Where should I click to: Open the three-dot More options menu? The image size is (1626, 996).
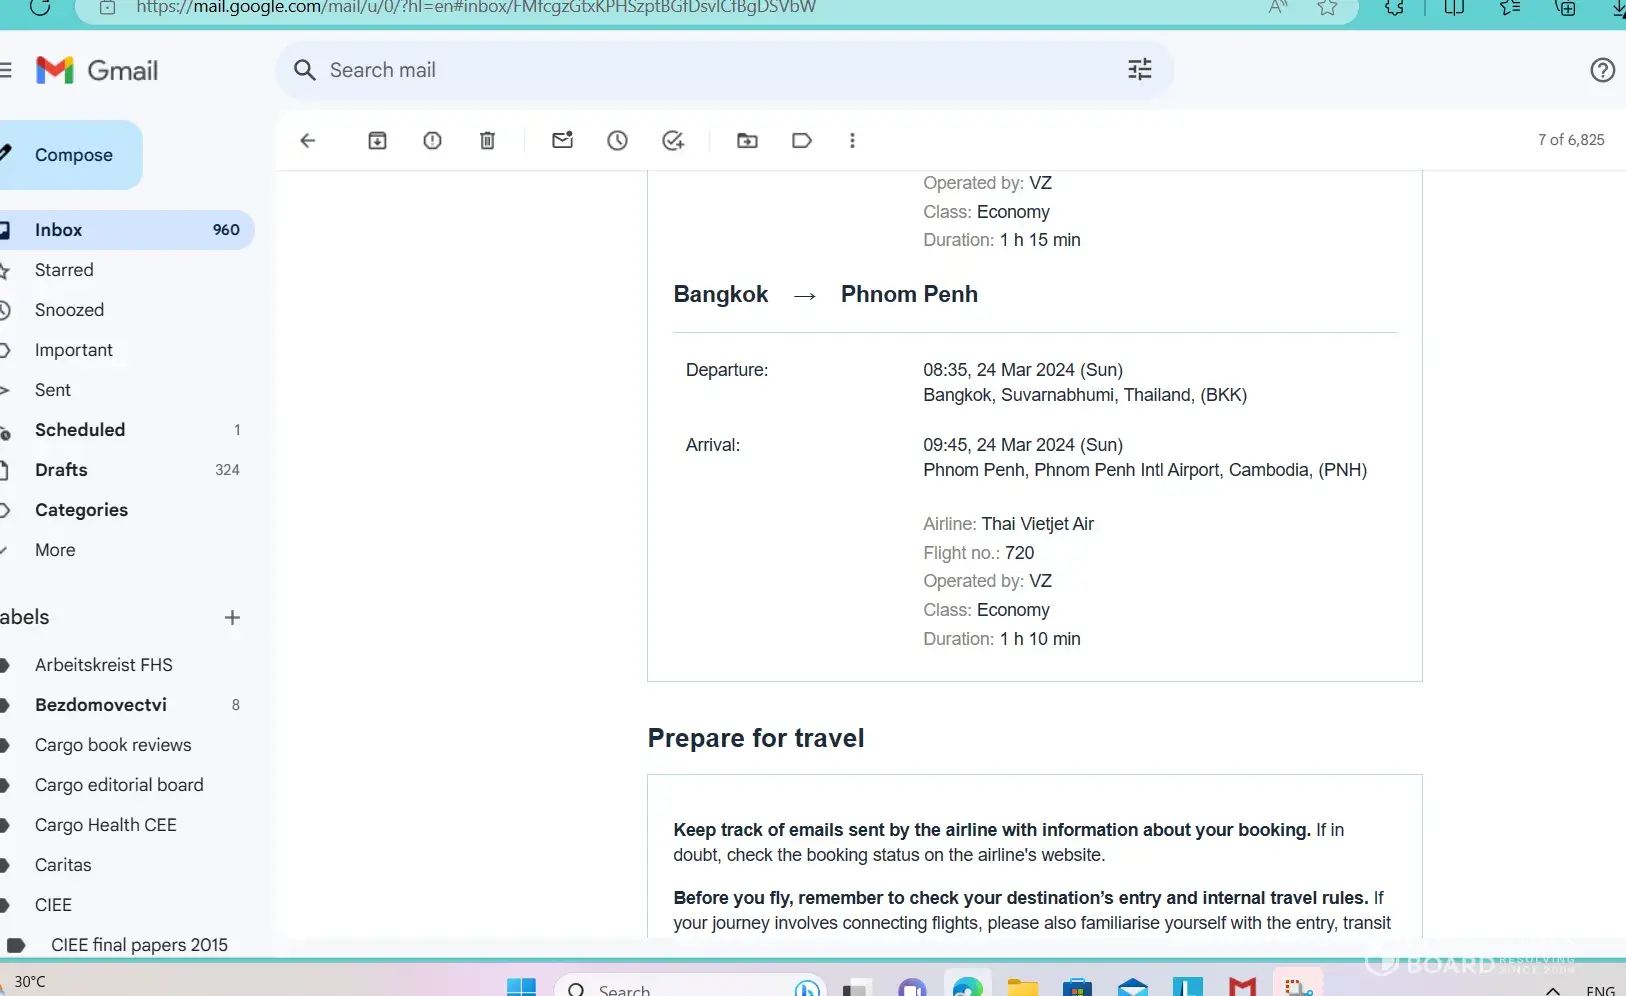(x=852, y=141)
